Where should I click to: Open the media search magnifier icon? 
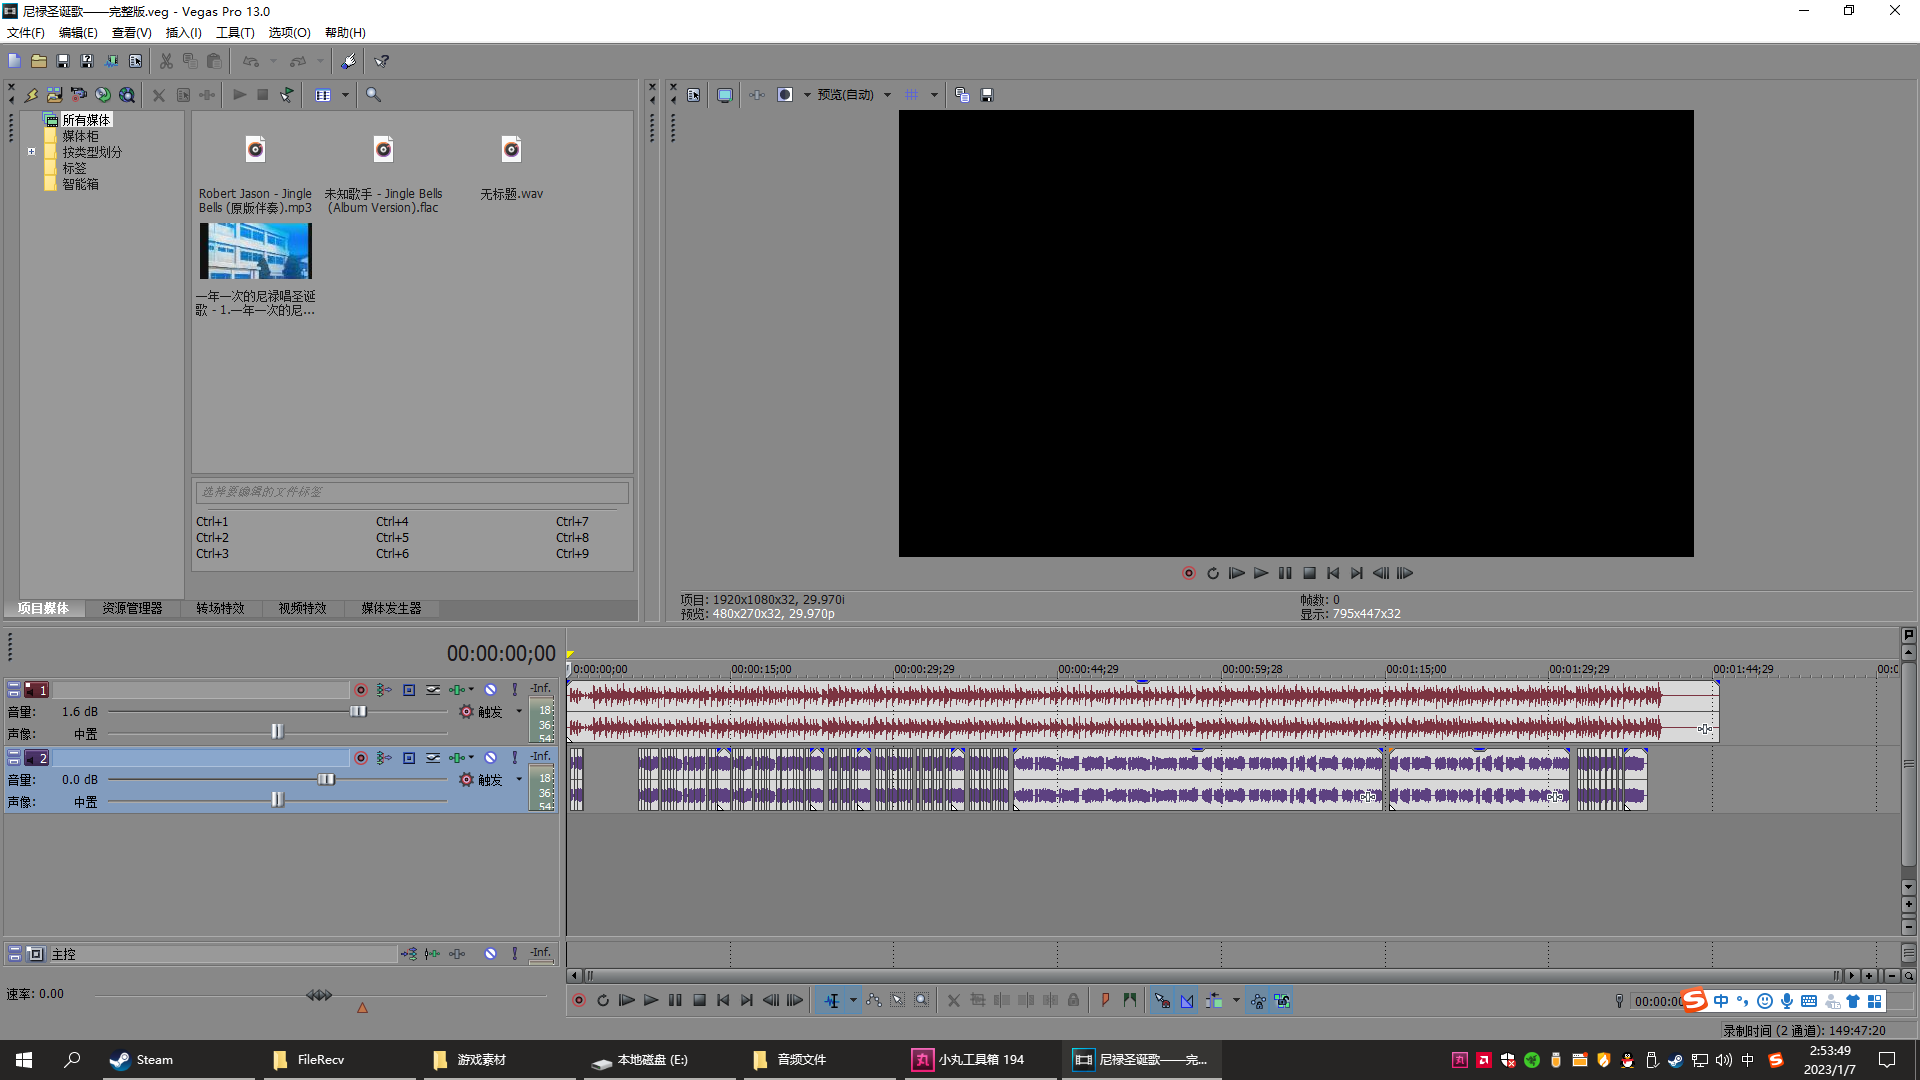point(373,95)
